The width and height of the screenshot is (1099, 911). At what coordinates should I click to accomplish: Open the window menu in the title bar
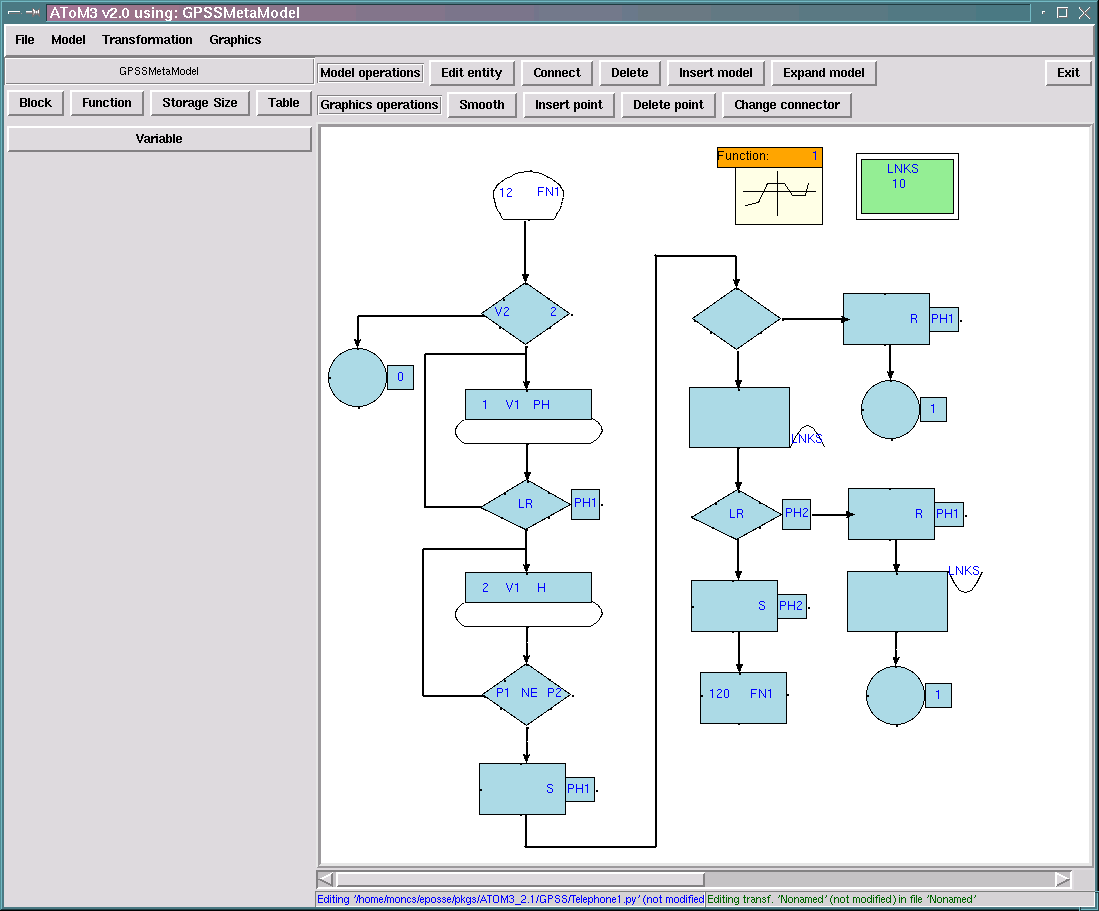click(x=13, y=12)
